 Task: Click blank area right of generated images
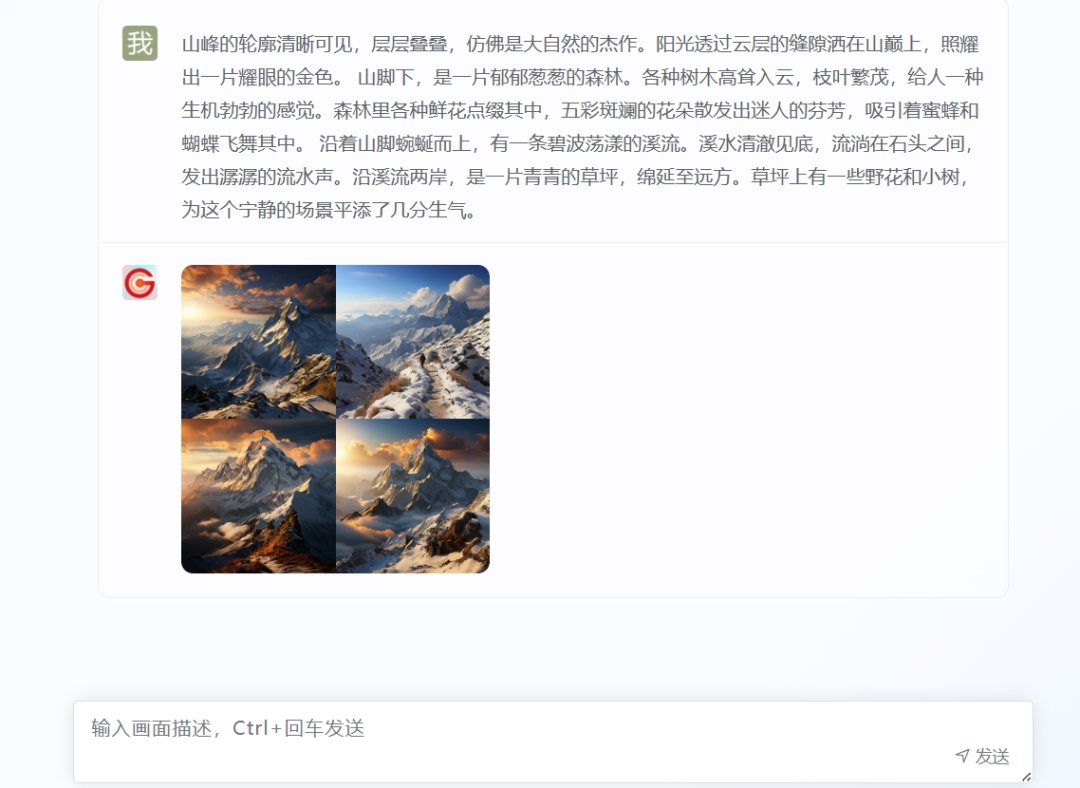[x=747, y=419]
